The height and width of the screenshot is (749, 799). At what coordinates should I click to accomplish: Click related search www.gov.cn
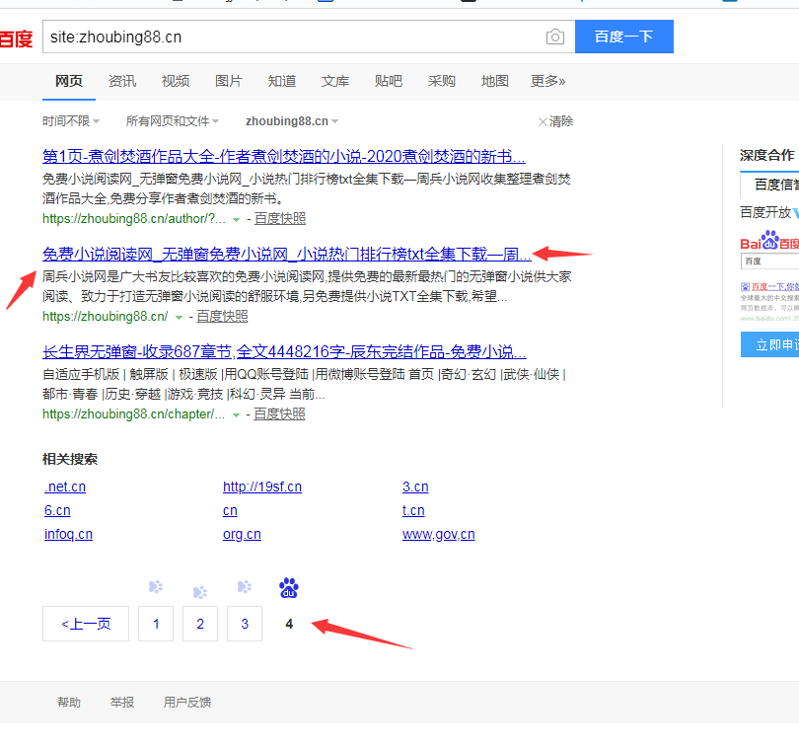point(439,534)
